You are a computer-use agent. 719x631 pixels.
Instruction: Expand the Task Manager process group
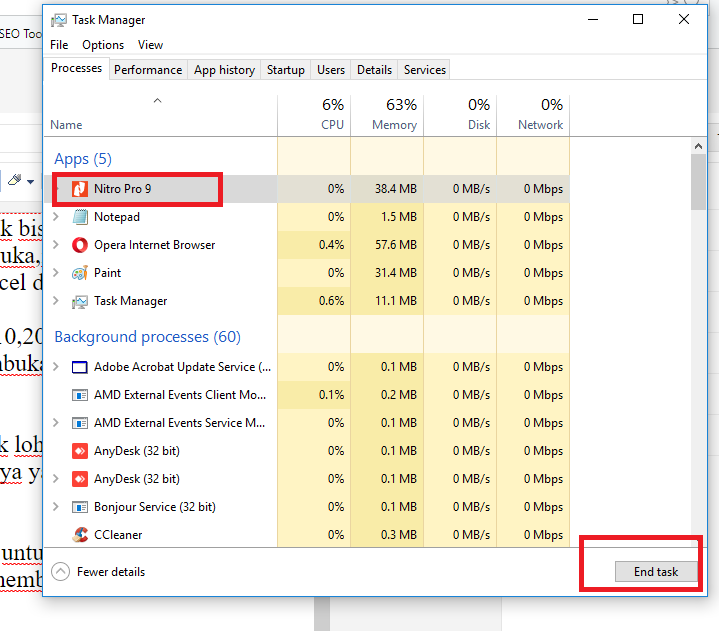click(56, 300)
